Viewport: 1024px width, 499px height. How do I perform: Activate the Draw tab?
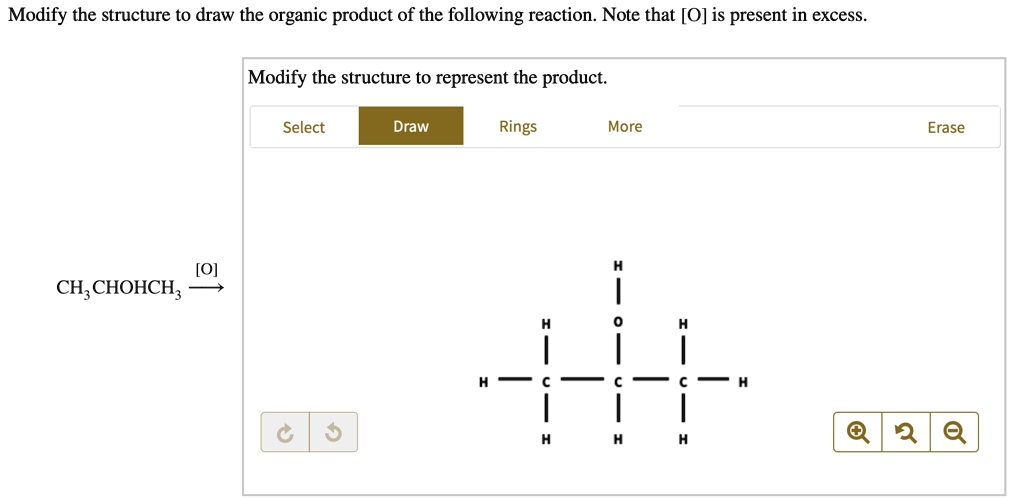point(411,126)
